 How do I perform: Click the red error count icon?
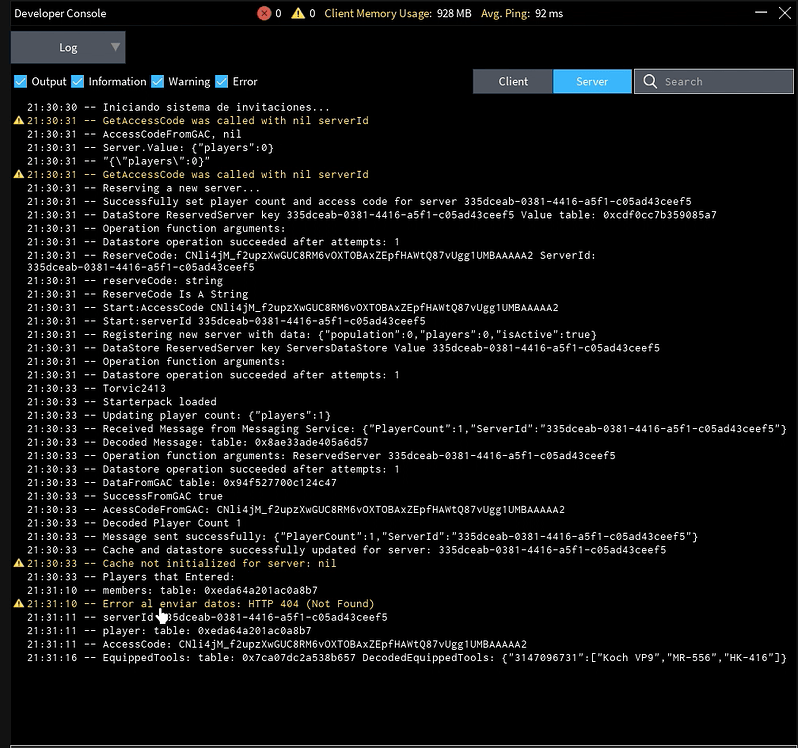pos(264,14)
